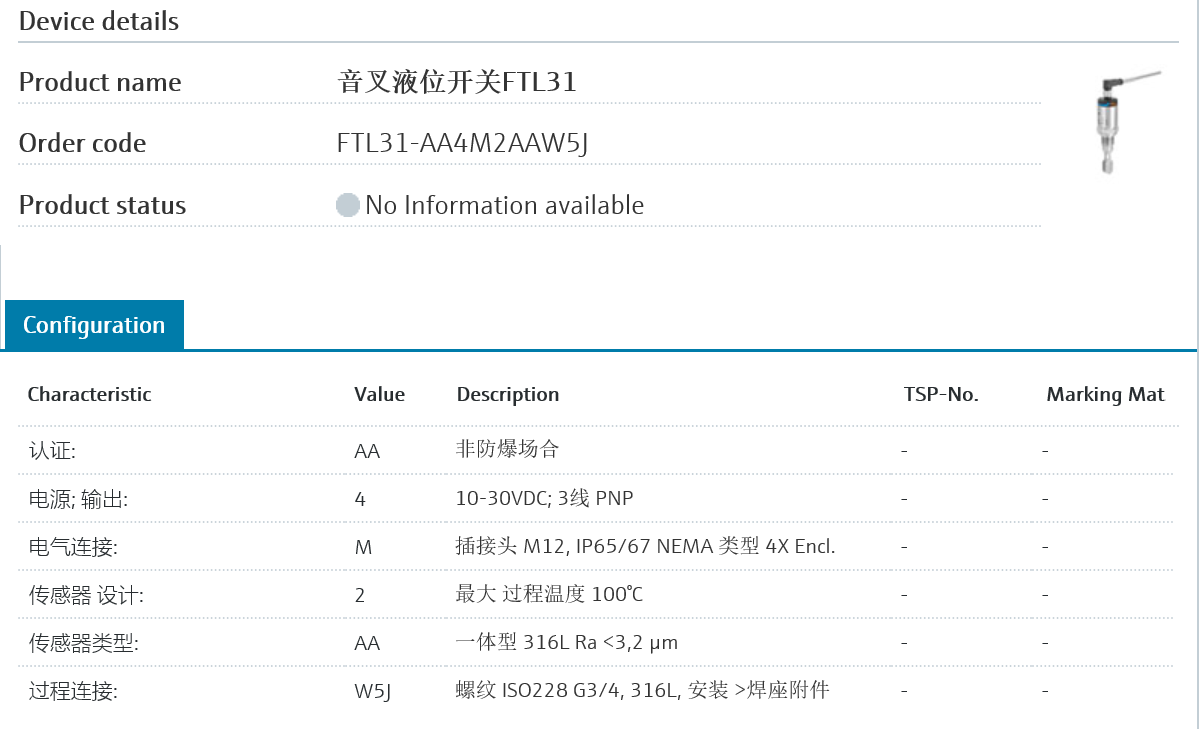The image size is (1199, 729).
Task: Select the order code FTL31-AA4M2AAW5J text
Action: coord(462,144)
